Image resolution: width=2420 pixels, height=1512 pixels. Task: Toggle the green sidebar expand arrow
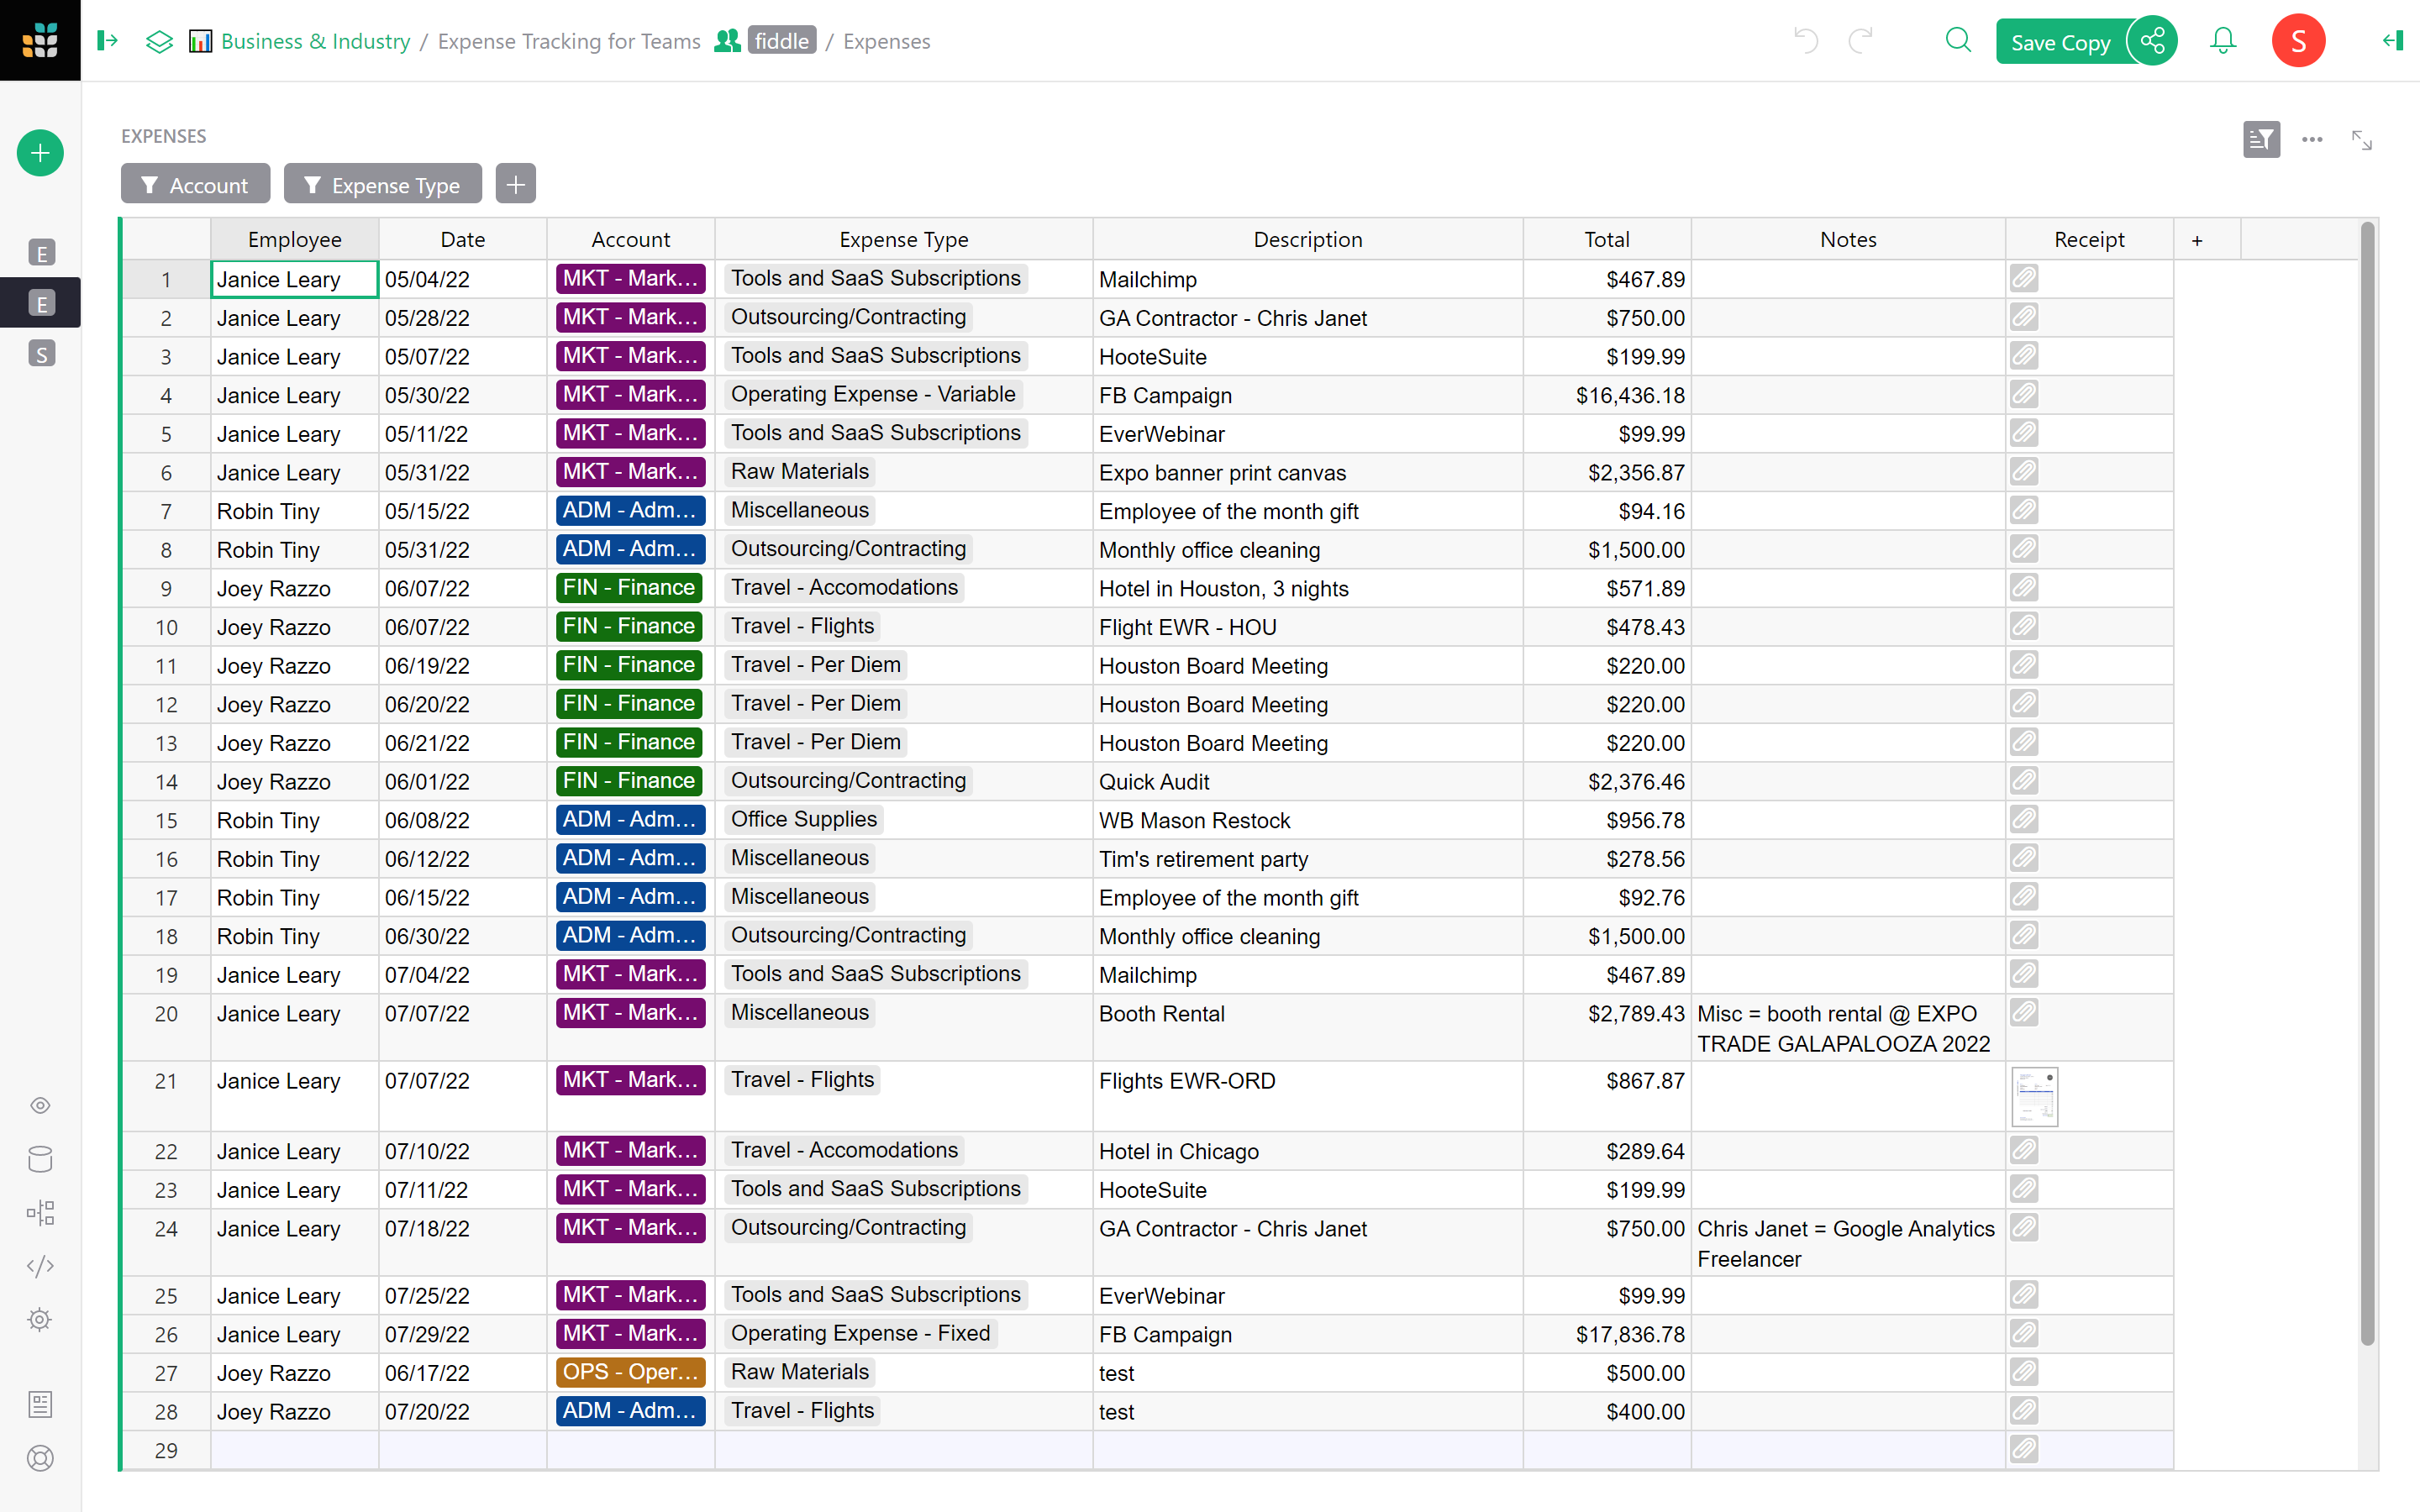tap(108, 41)
